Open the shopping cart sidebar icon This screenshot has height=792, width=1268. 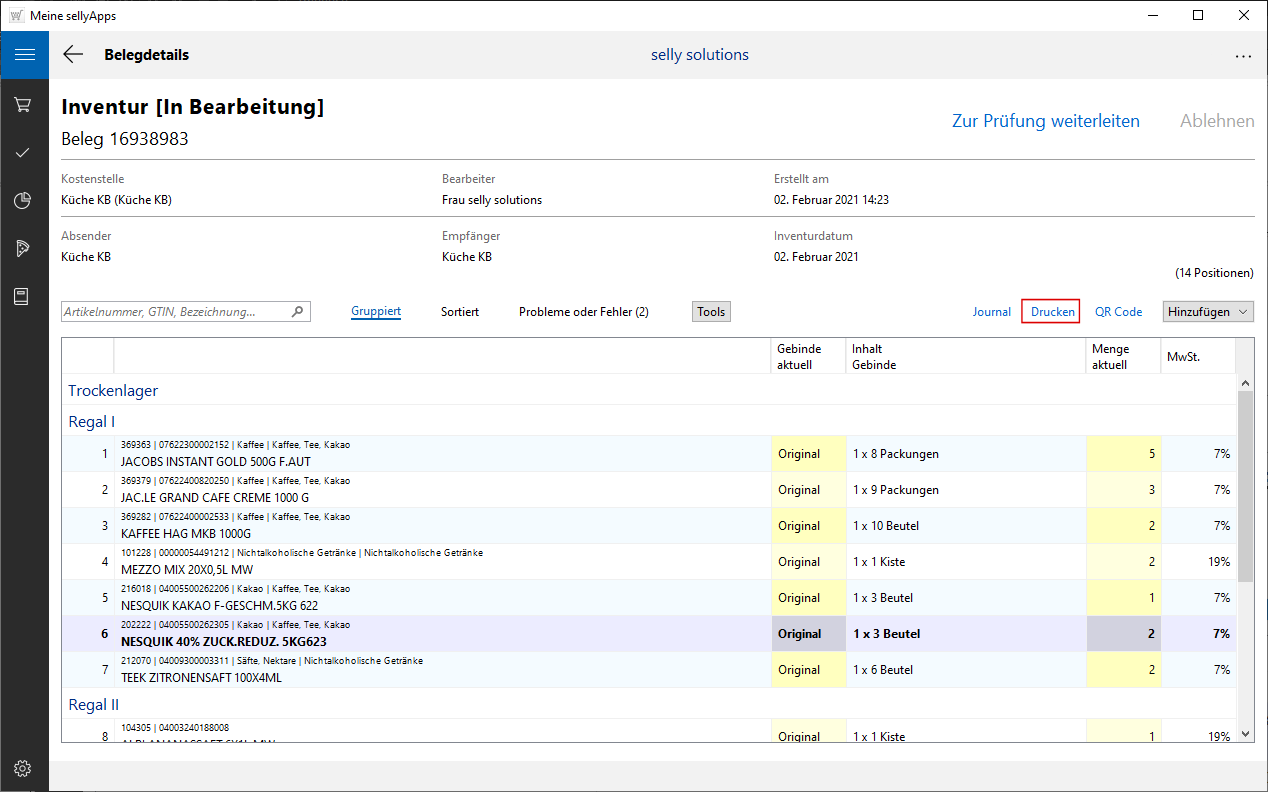(x=23, y=104)
